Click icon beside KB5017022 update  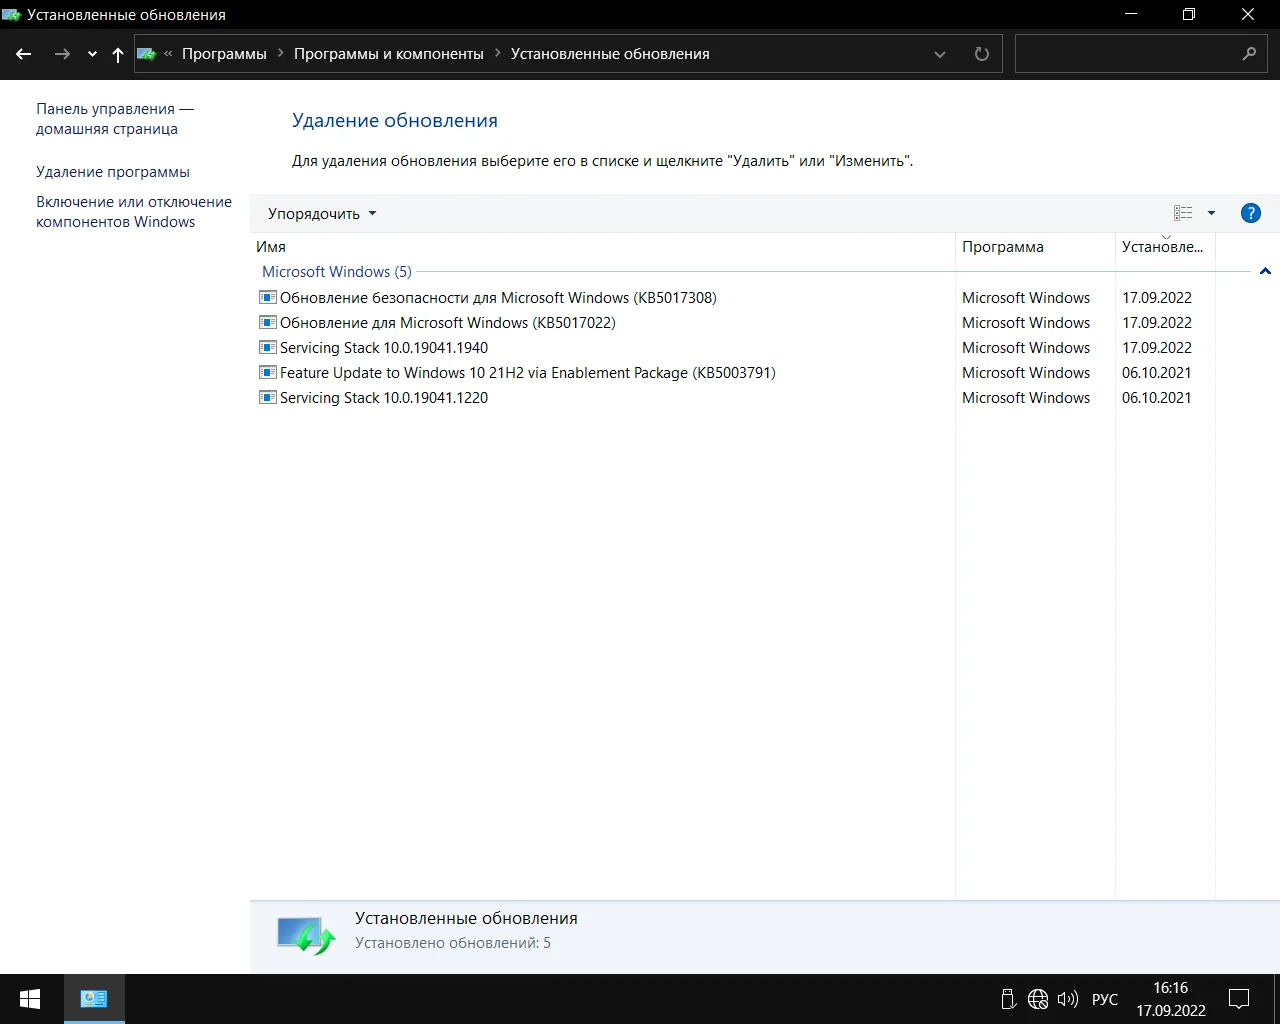[x=267, y=322]
